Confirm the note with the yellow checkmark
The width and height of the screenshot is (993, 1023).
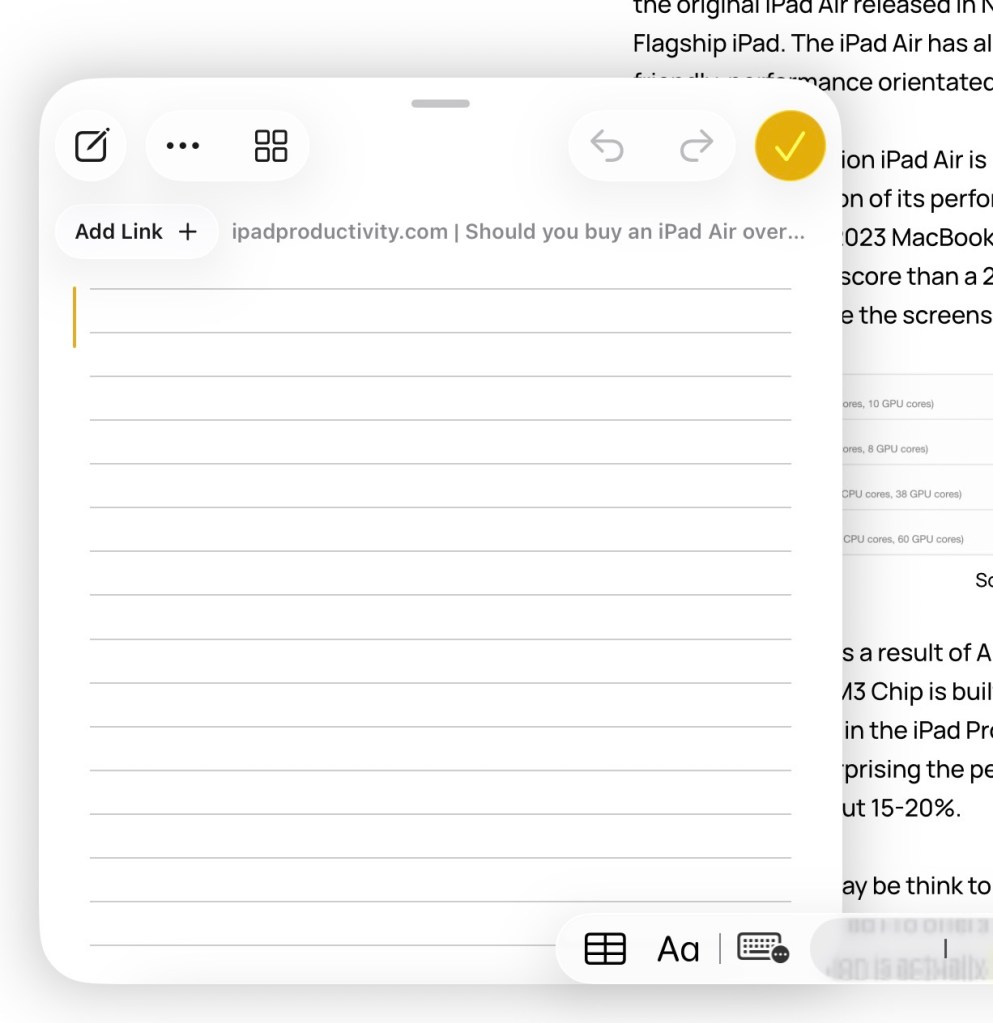(x=790, y=146)
